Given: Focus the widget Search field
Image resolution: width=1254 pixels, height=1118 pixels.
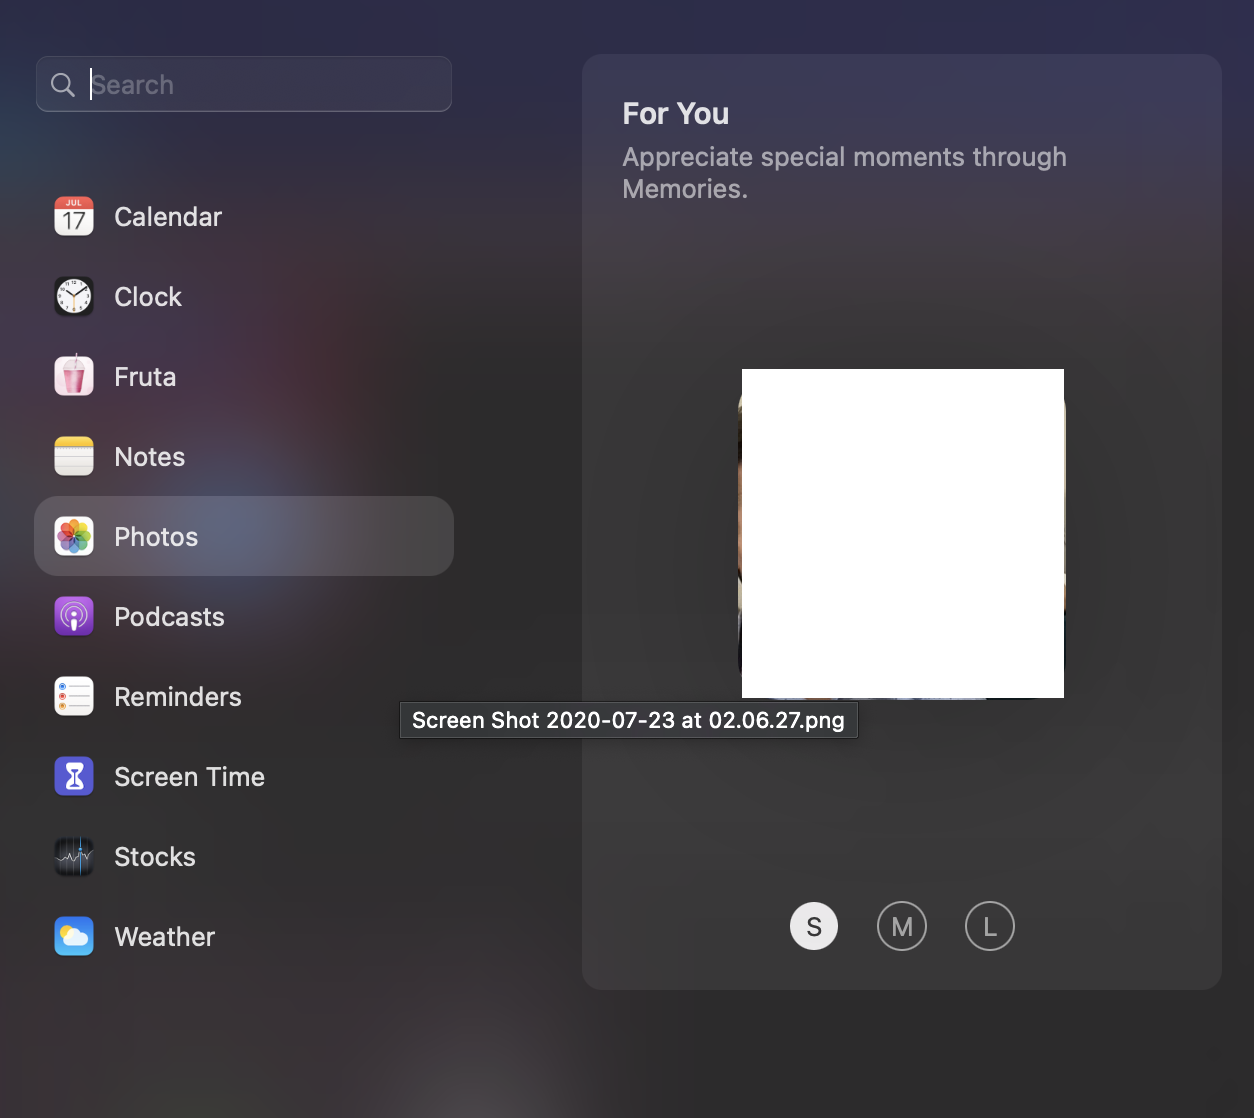Looking at the screenshot, I should click(244, 84).
